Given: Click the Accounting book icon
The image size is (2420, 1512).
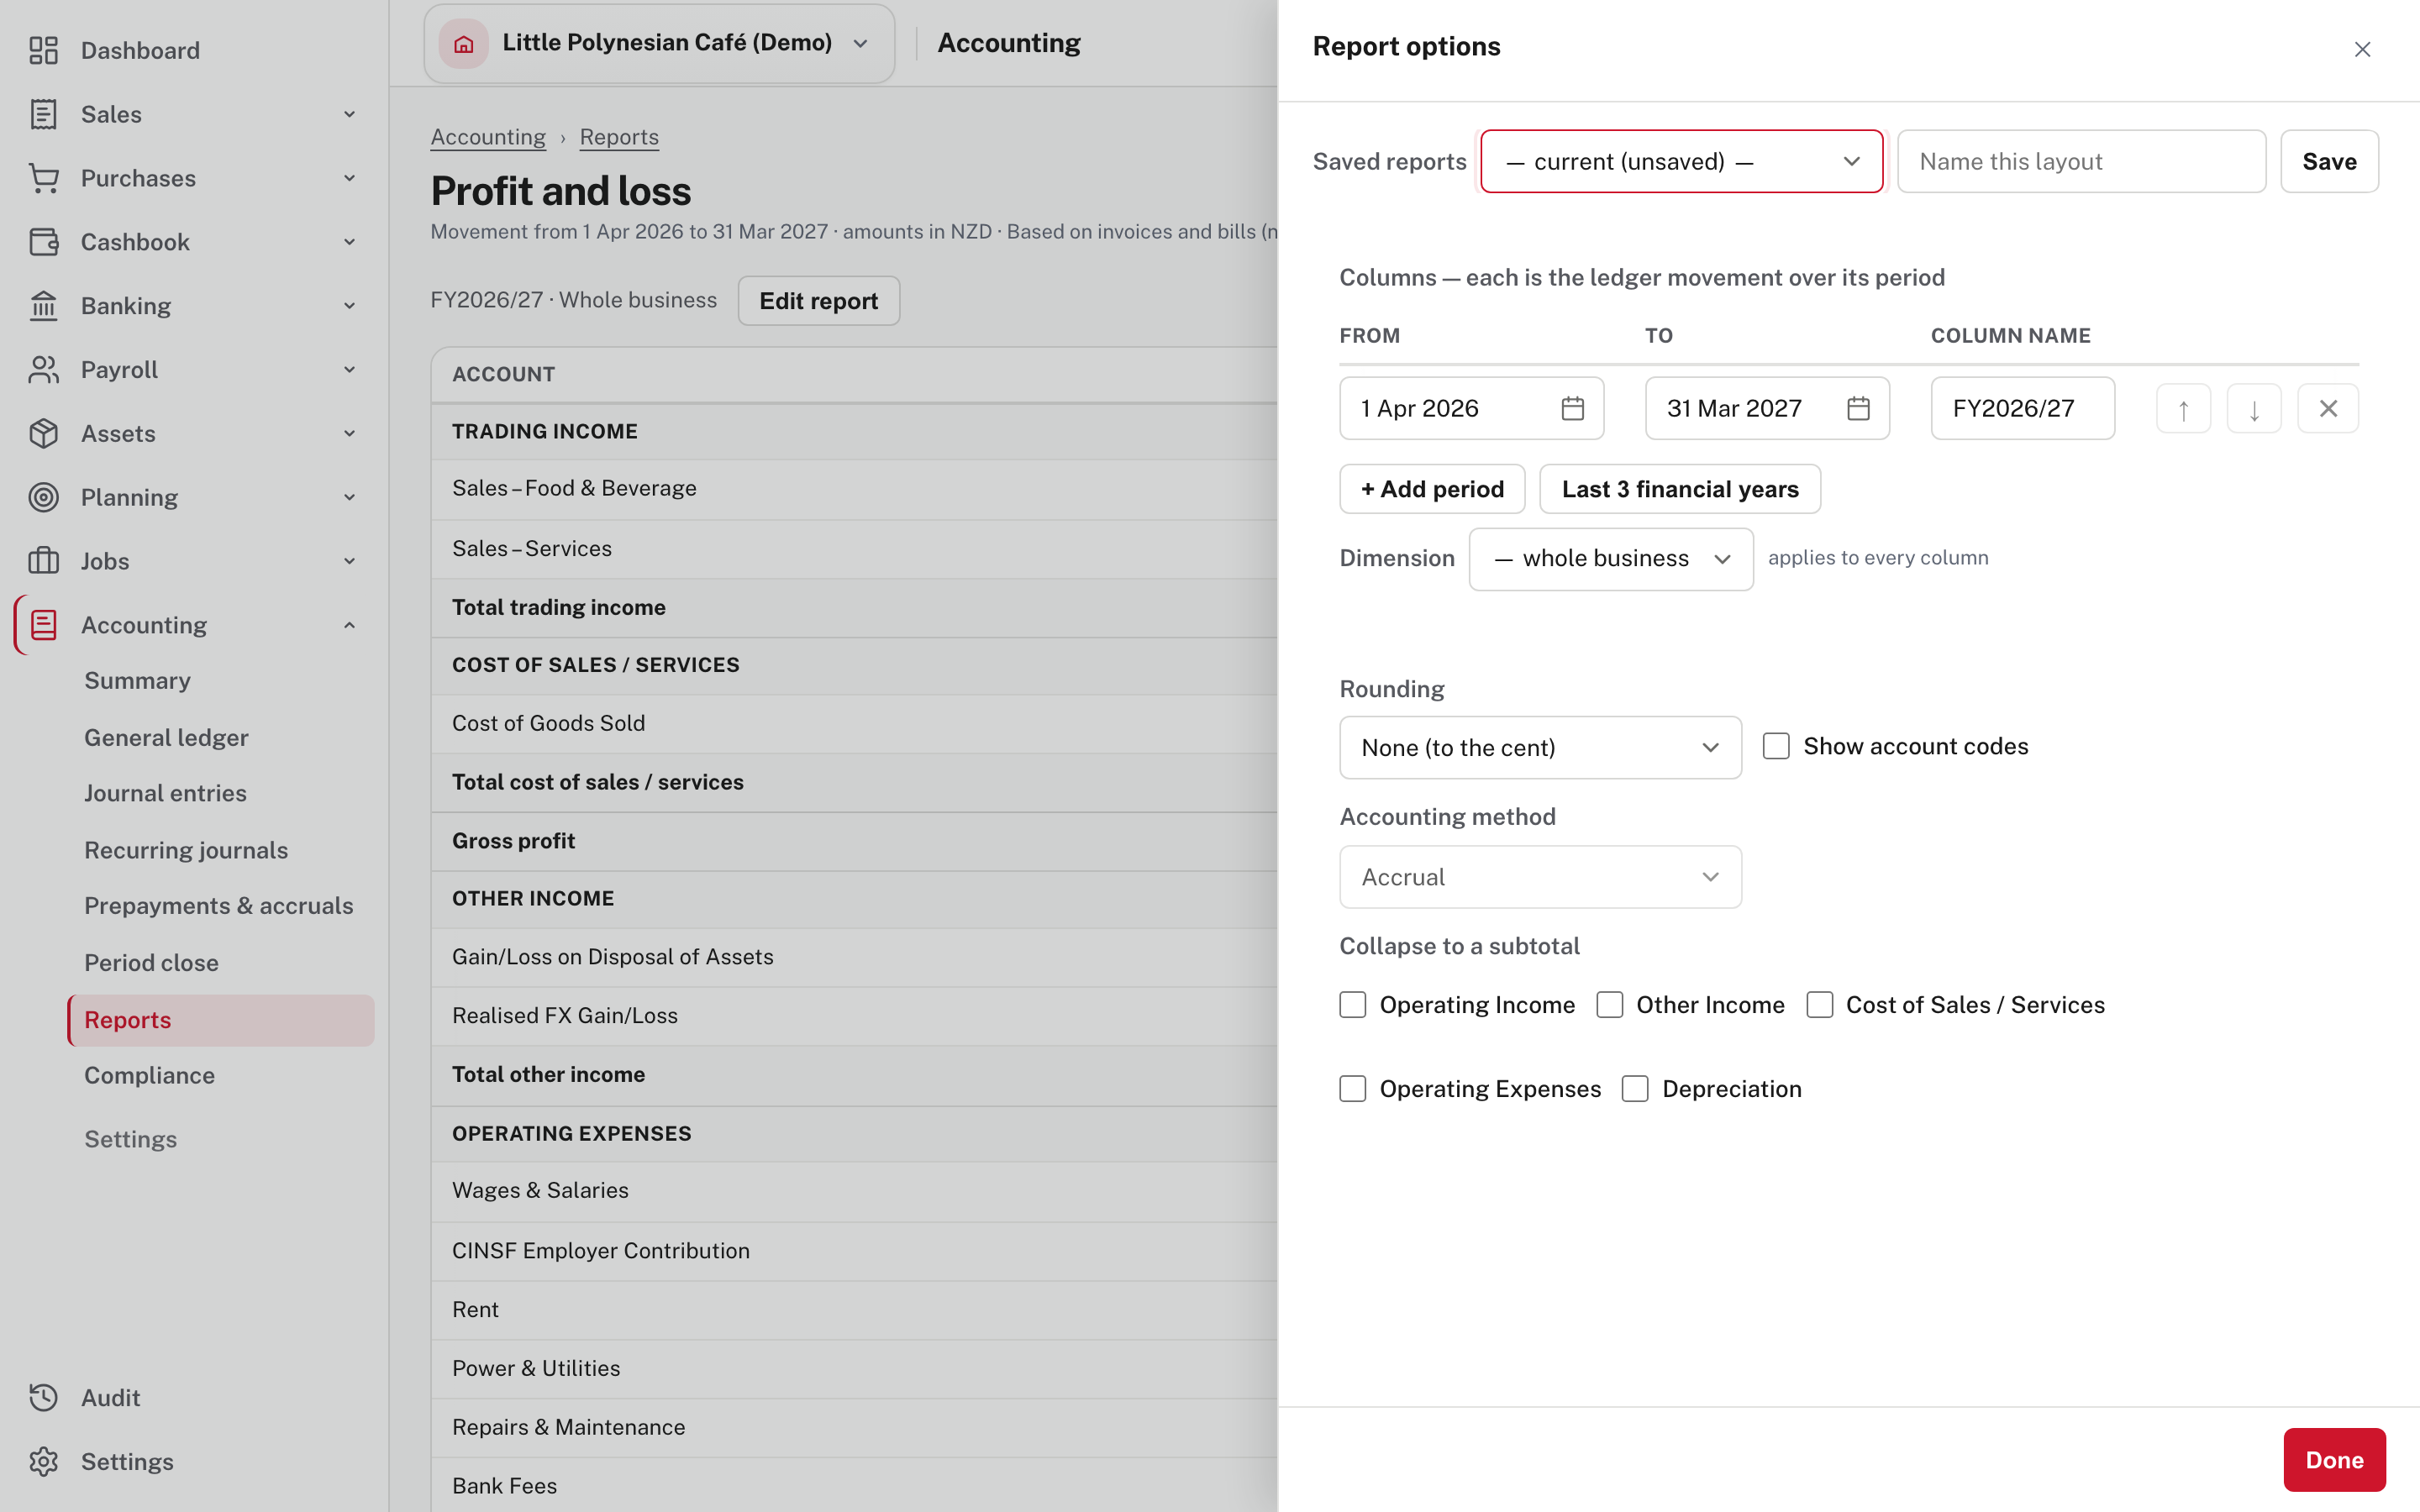Looking at the screenshot, I should pyautogui.click(x=43, y=625).
